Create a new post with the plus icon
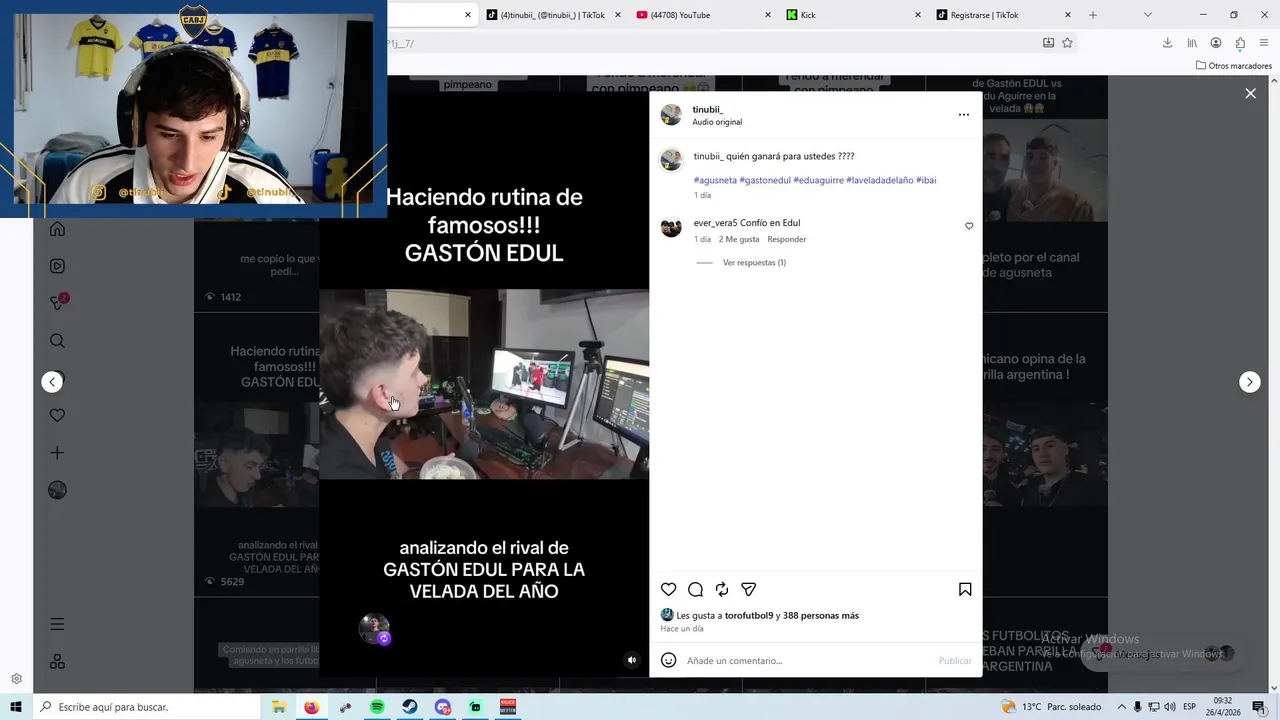This screenshot has height=720, width=1280. coord(57,453)
